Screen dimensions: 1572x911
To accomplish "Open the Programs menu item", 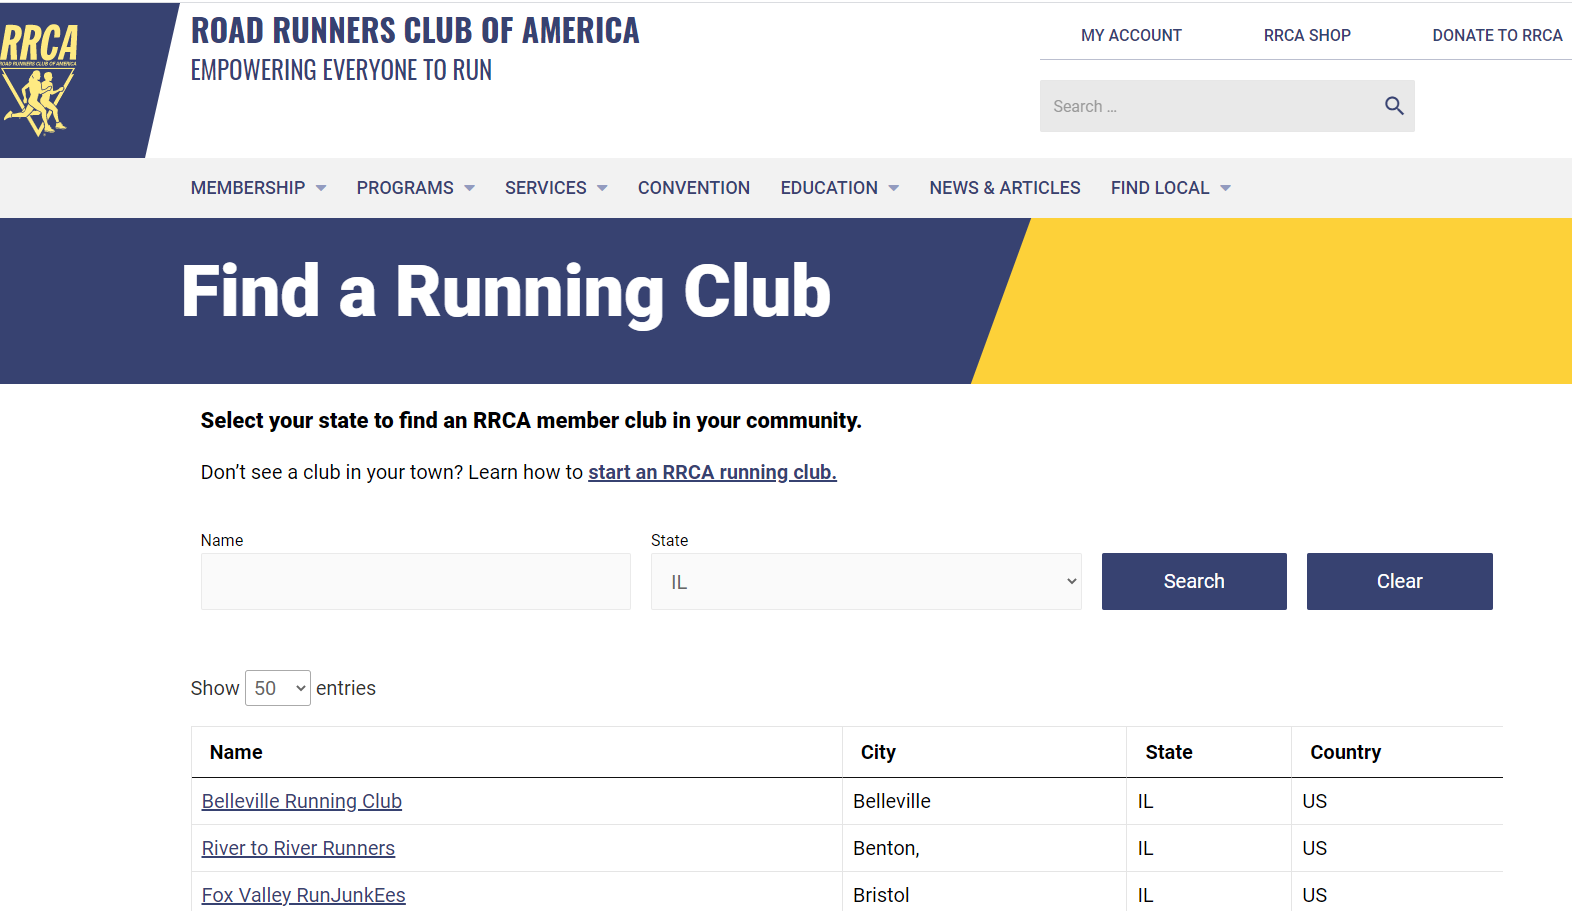I will coord(405,188).
